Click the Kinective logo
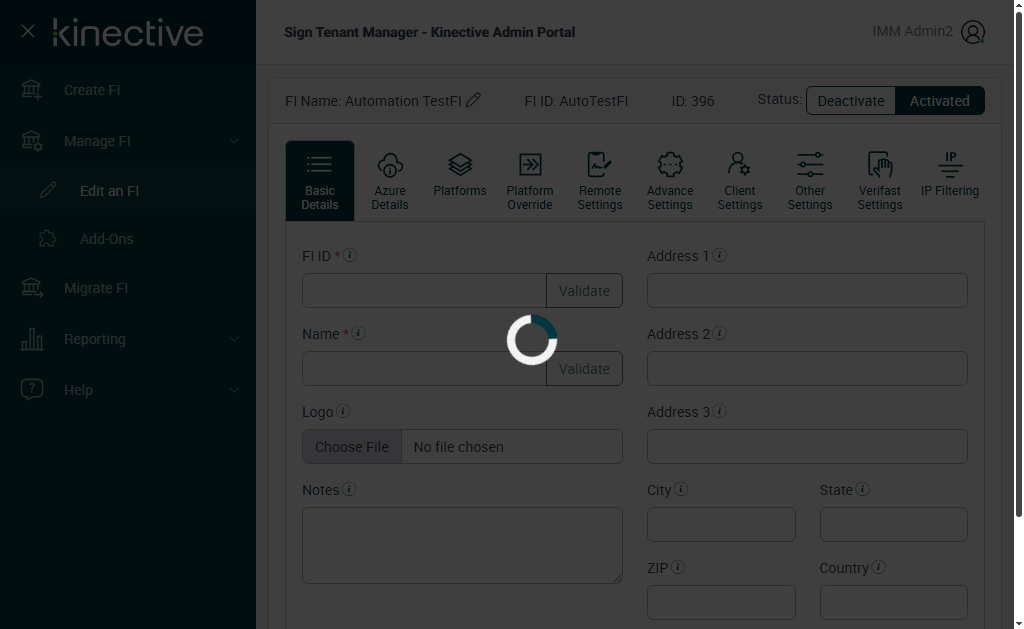 pos(128,32)
